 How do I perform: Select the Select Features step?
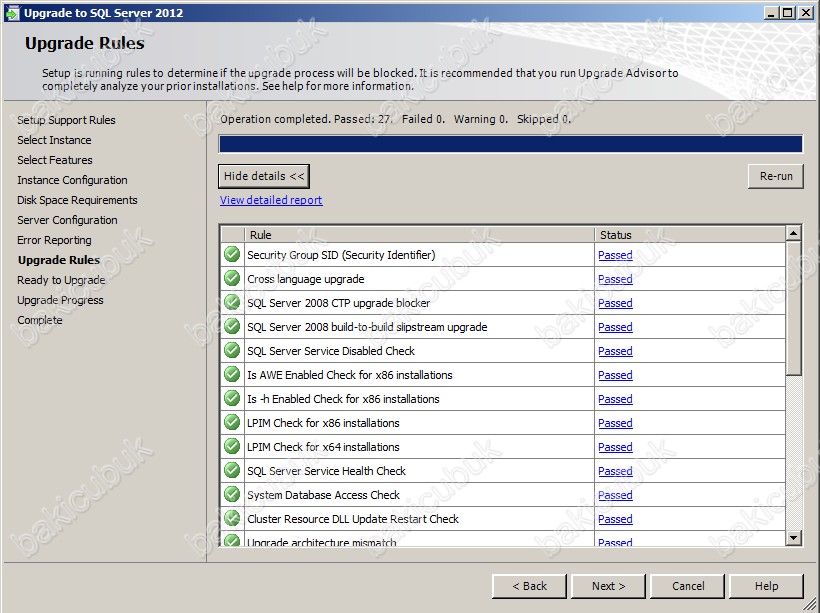point(55,160)
